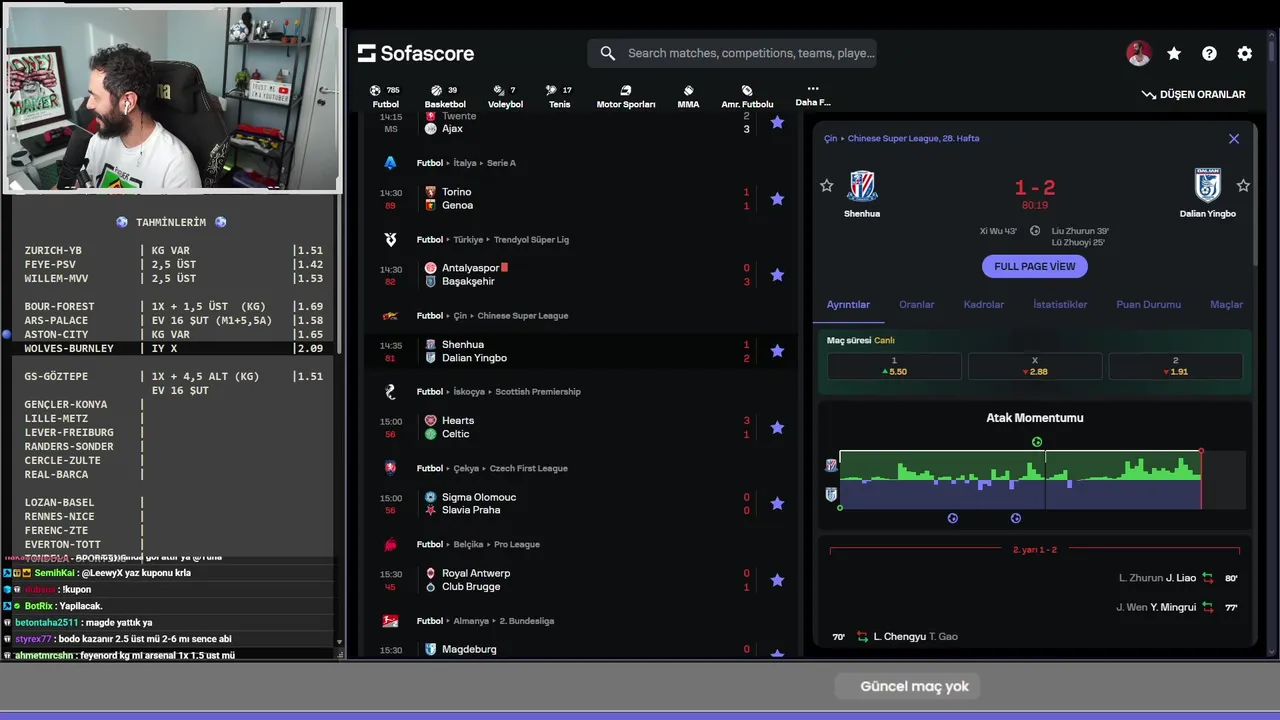Switch to the Ayrıntılar tab
Viewport: 1280px width, 720px height.
pyautogui.click(x=848, y=304)
